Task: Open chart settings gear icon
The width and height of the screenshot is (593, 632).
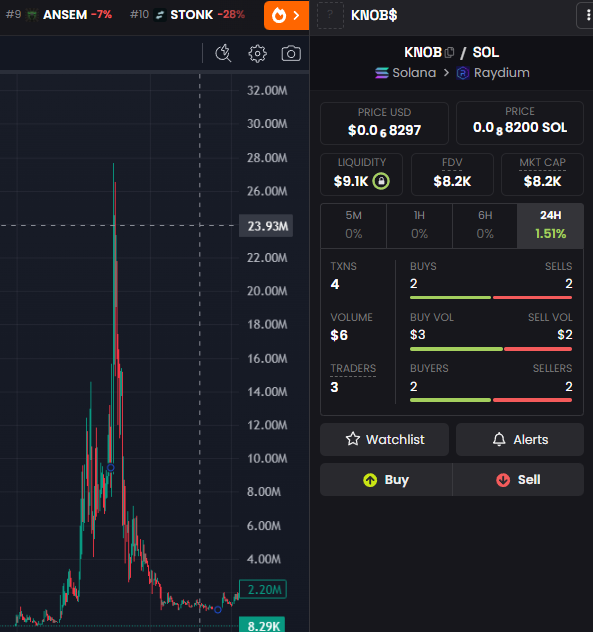Action: tap(257, 54)
